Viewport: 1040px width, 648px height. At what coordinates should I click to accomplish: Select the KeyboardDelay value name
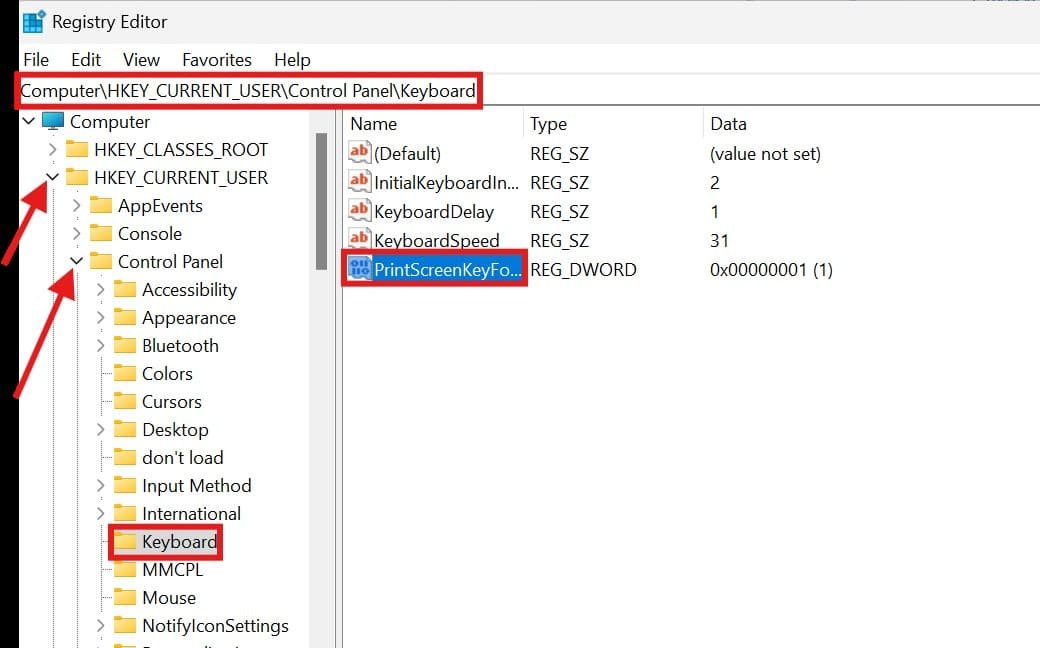(434, 212)
